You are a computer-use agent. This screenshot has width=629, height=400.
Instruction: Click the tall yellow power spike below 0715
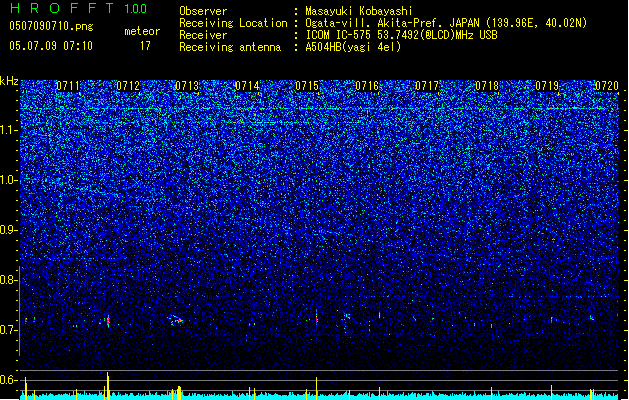(x=317, y=388)
